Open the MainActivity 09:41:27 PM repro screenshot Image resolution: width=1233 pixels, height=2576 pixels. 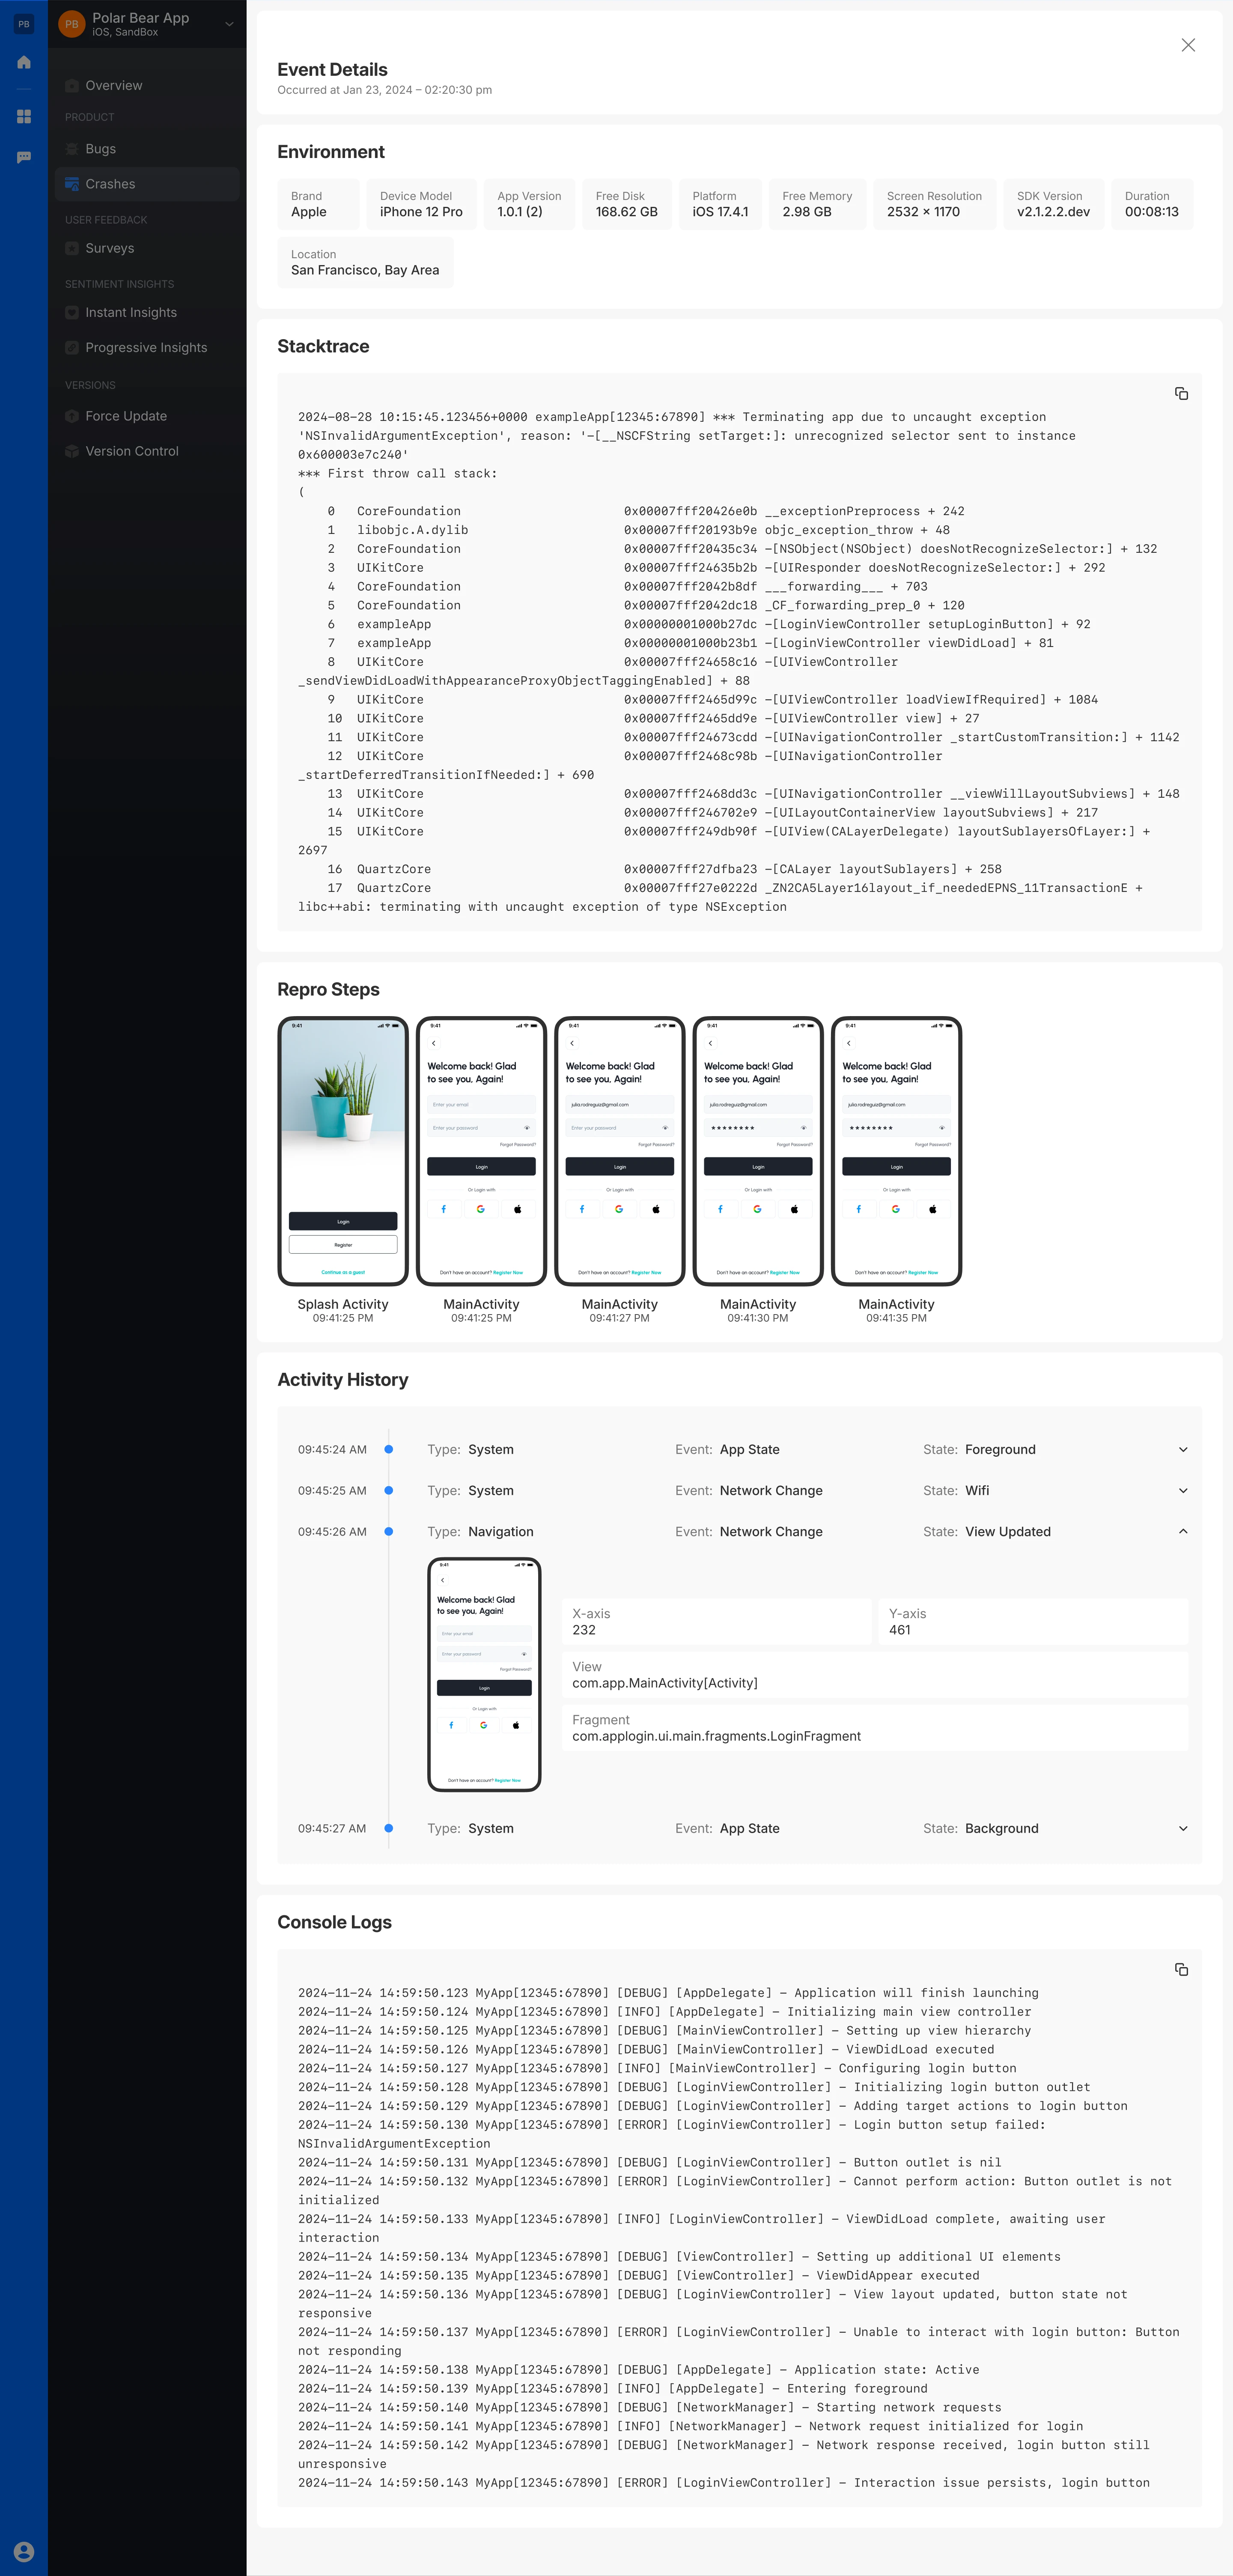(x=620, y=1151)
